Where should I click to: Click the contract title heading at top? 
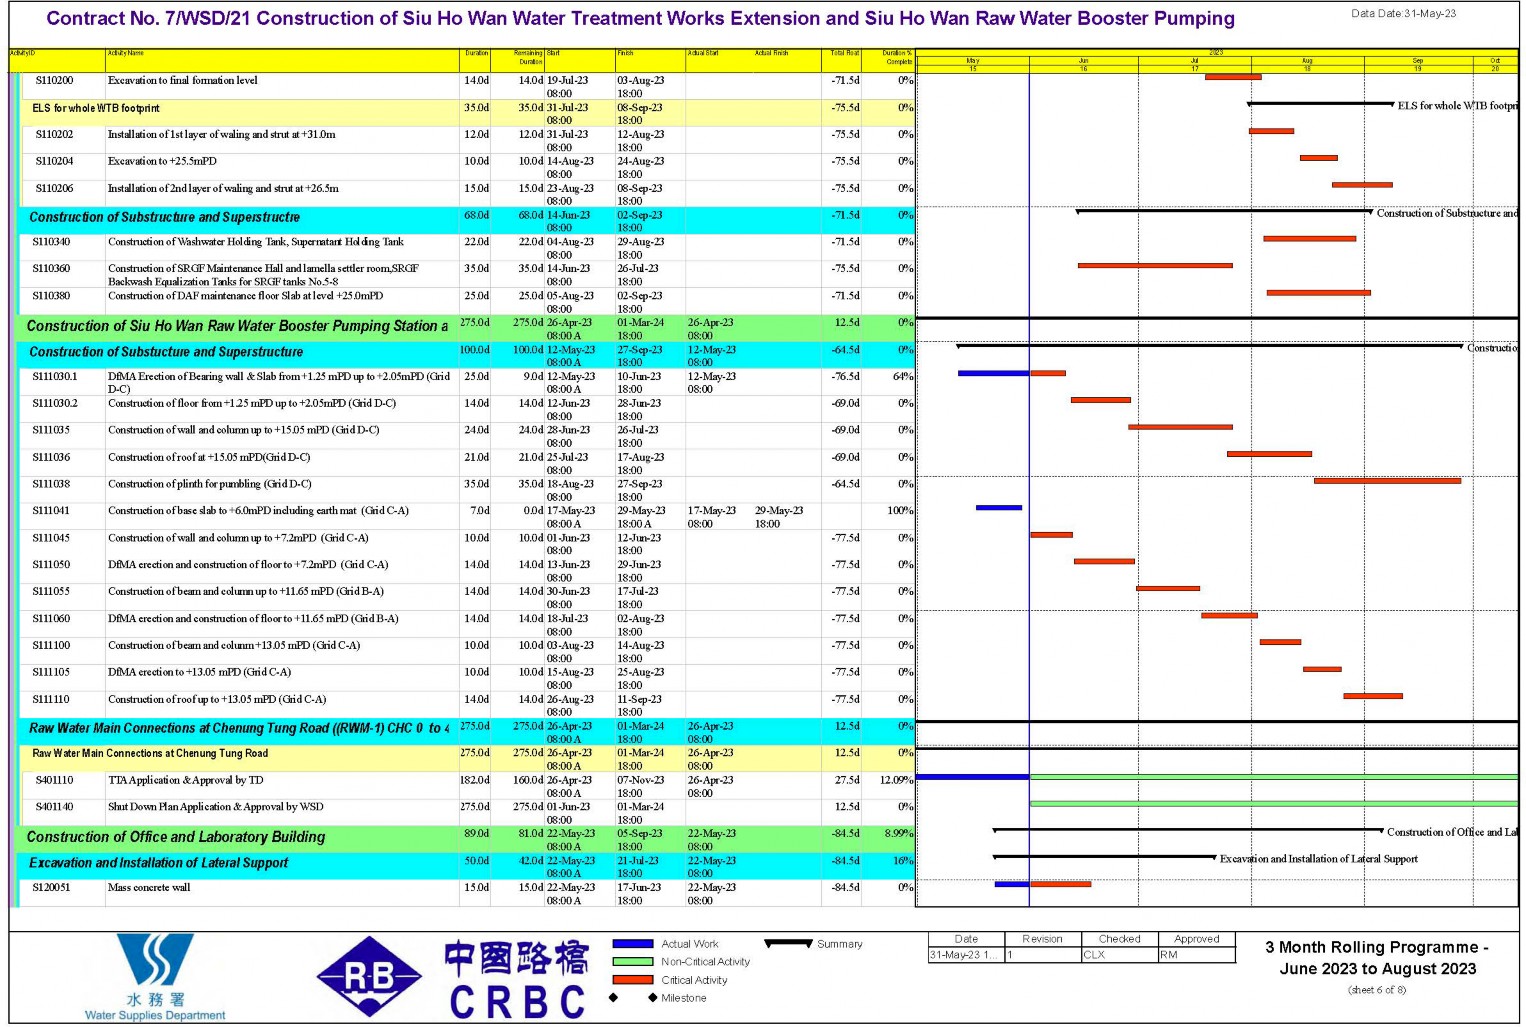[x=640, y=19]
